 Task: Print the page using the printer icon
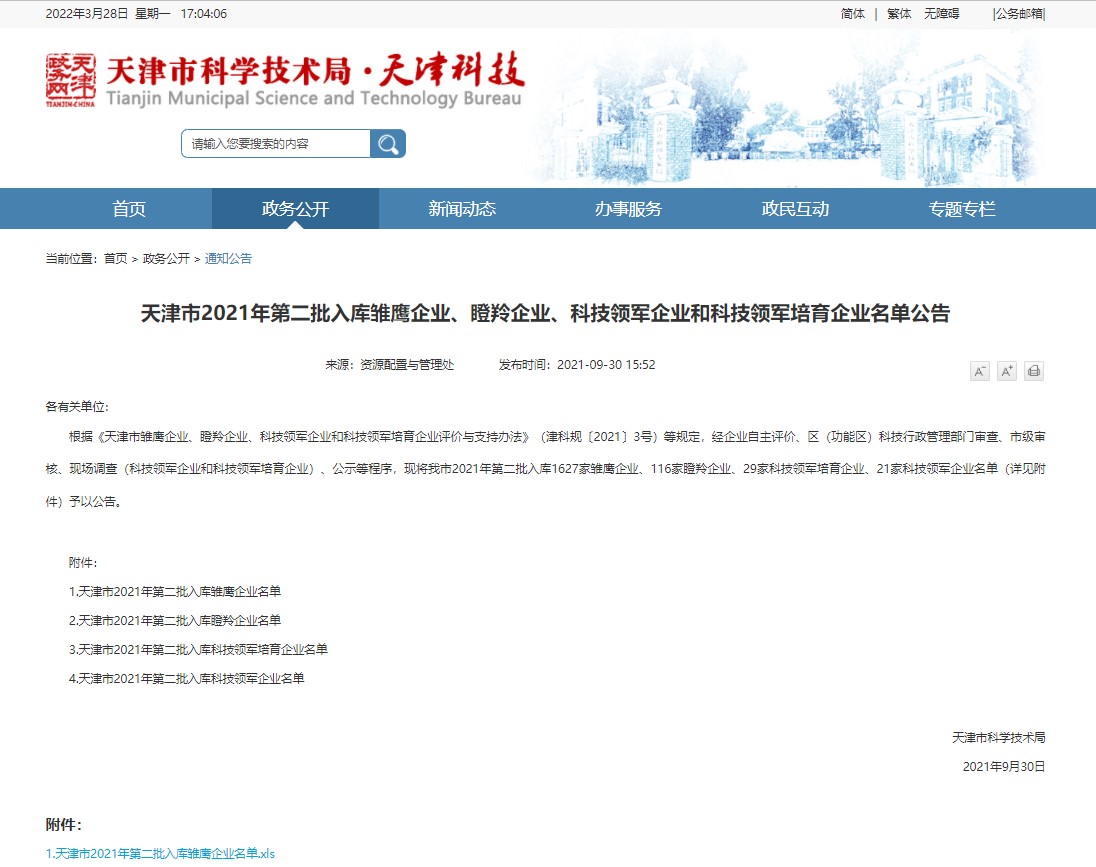tap(1034, 371)
